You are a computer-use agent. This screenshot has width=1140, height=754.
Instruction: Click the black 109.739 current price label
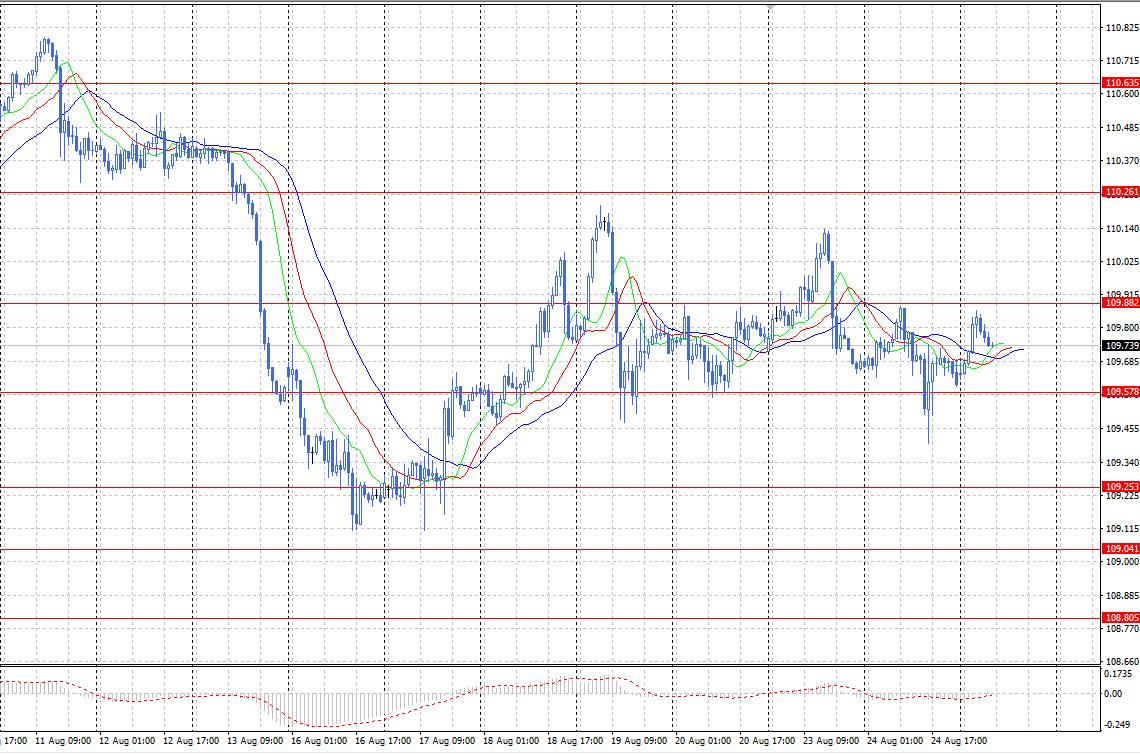pyautogui.click(x=1121, y=345)
